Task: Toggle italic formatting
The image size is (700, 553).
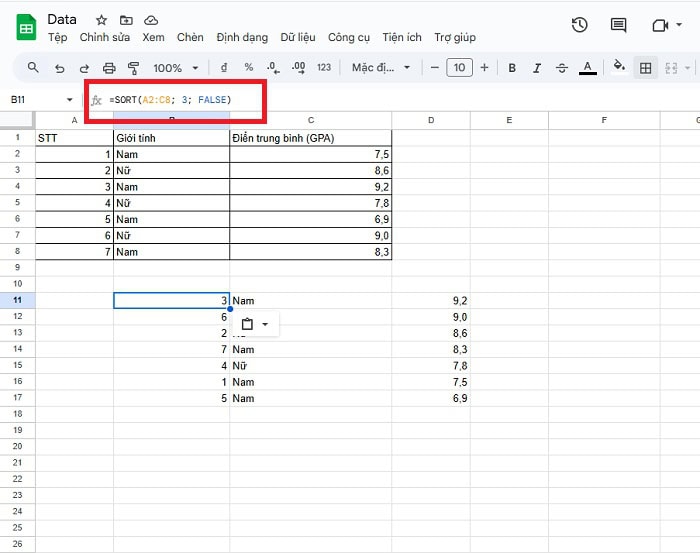Action: (x=537, y=68)
